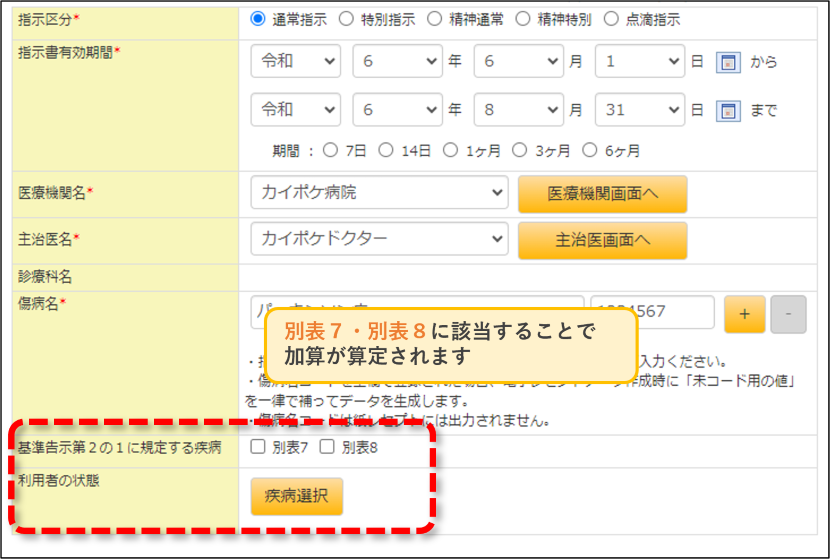Click the 医療機関画面へ button
Viewport: 830px width, 559px height.
(602, 194)
